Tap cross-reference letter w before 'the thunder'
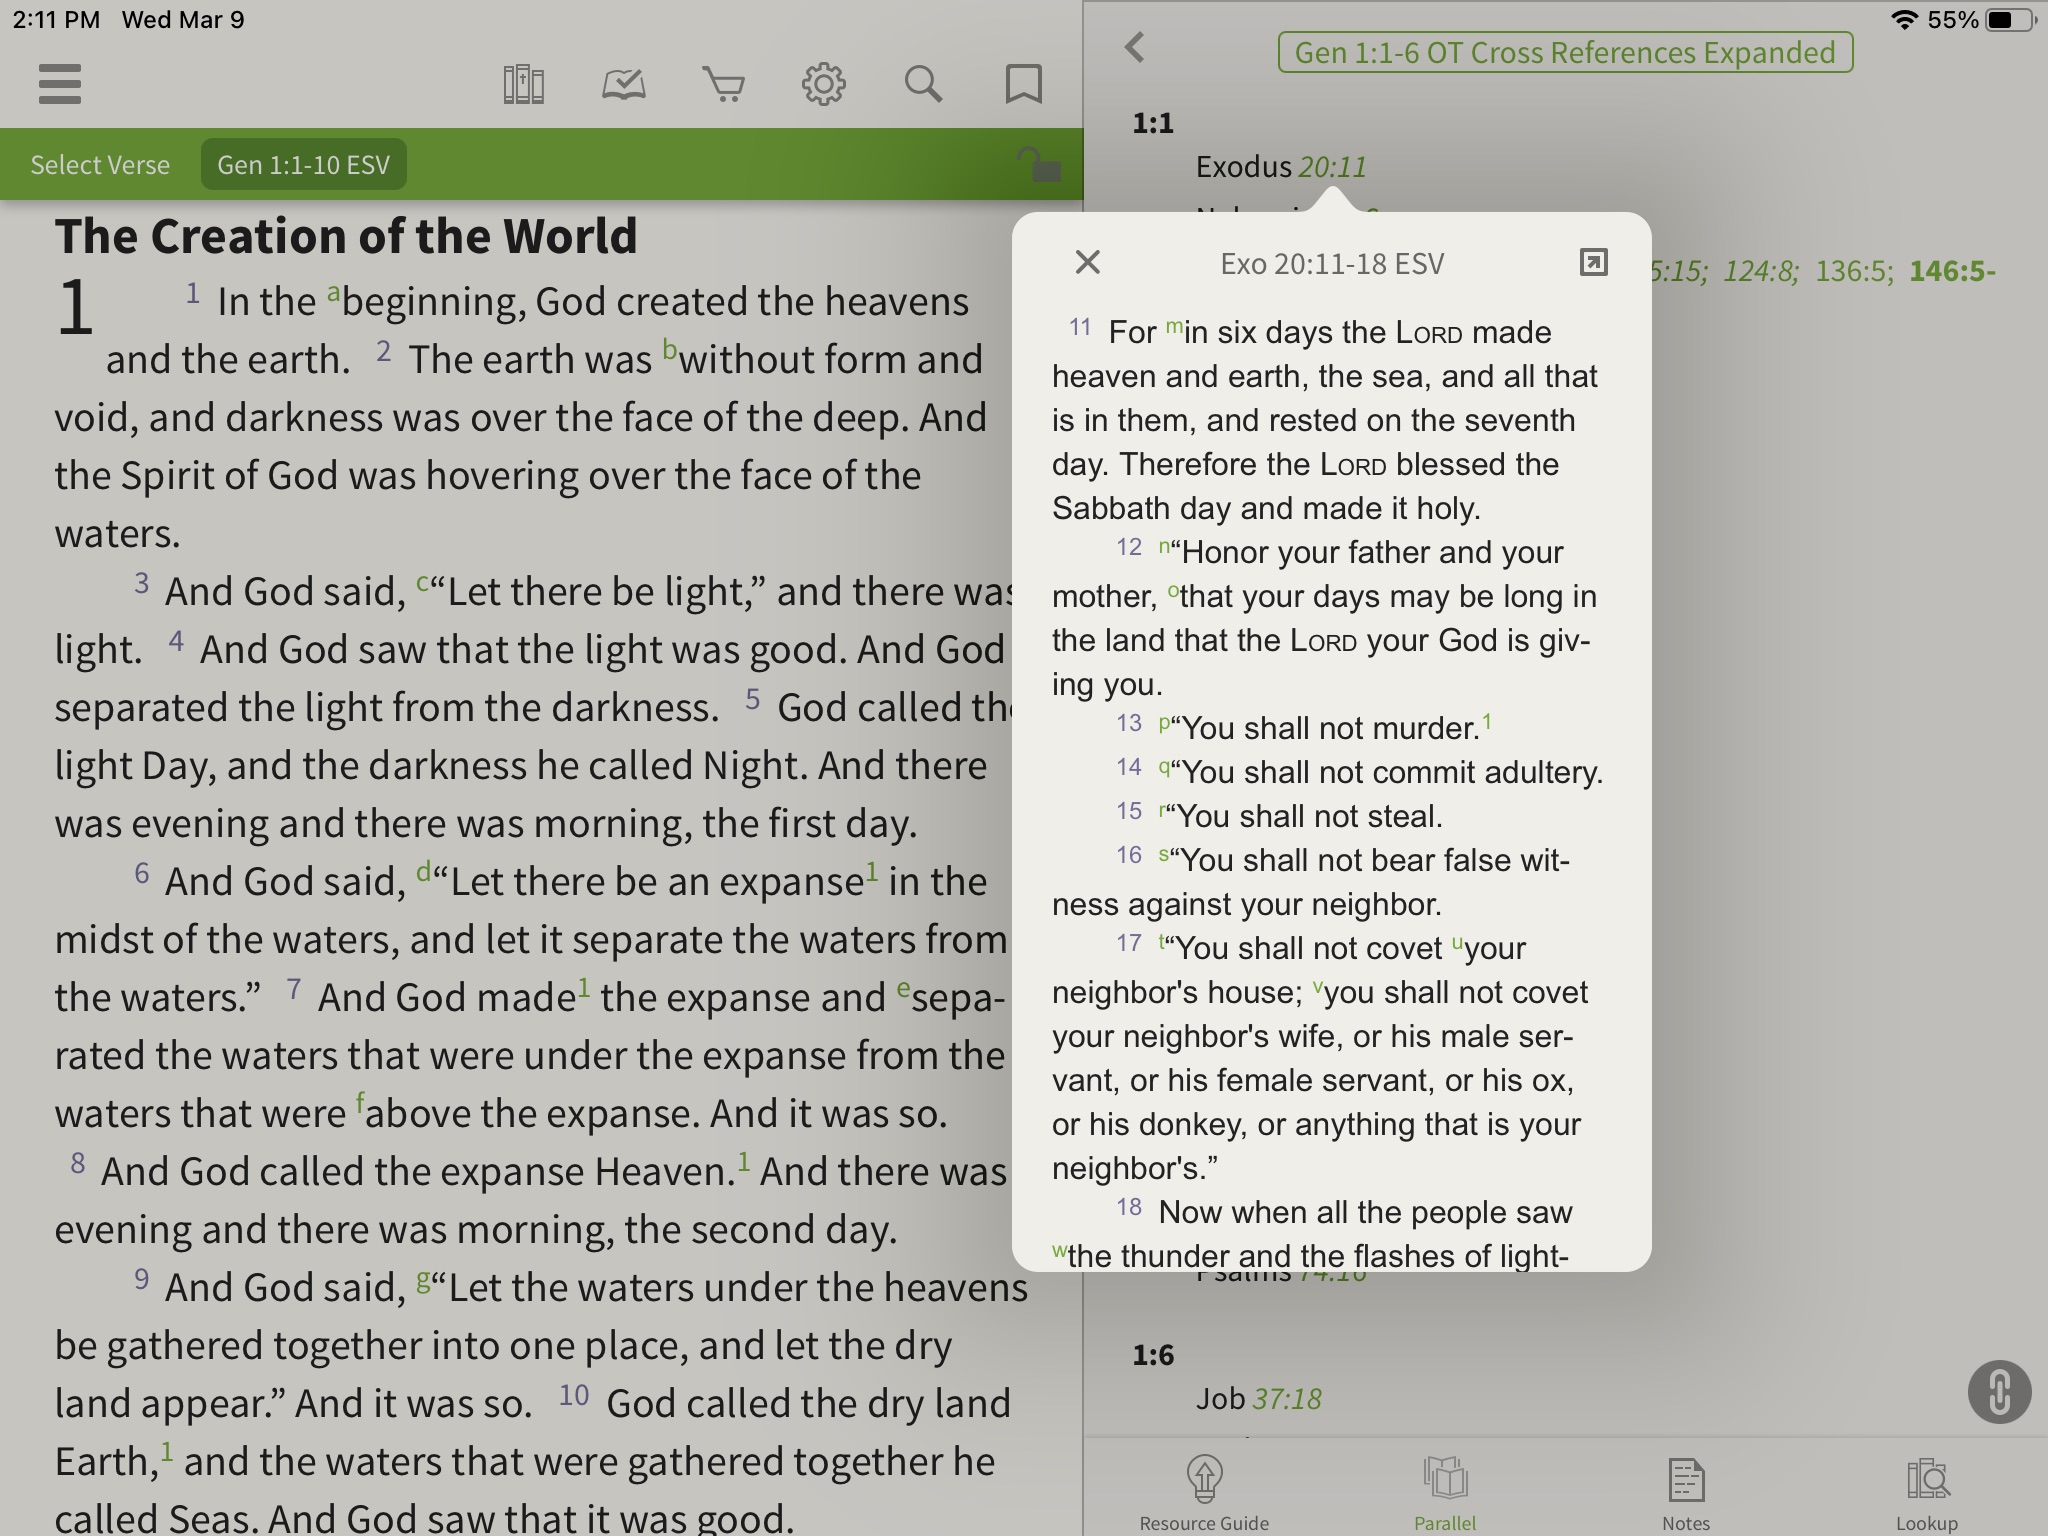This screenshot has width=2048, height=1536. (x=1059, y=1250)
